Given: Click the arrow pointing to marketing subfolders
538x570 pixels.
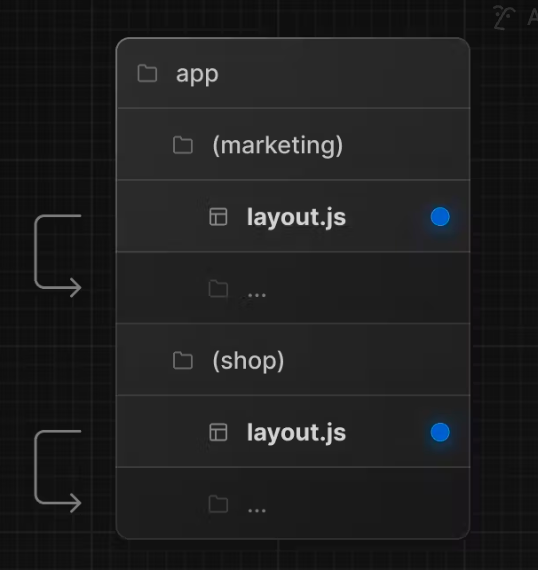Looking at the screenshot, I should (x=58, y=256).
